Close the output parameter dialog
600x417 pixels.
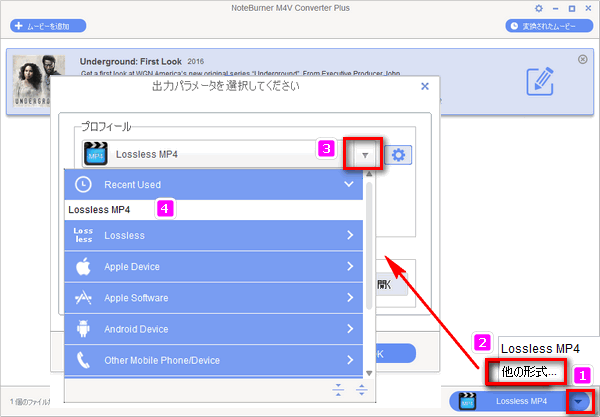(425, 86)
